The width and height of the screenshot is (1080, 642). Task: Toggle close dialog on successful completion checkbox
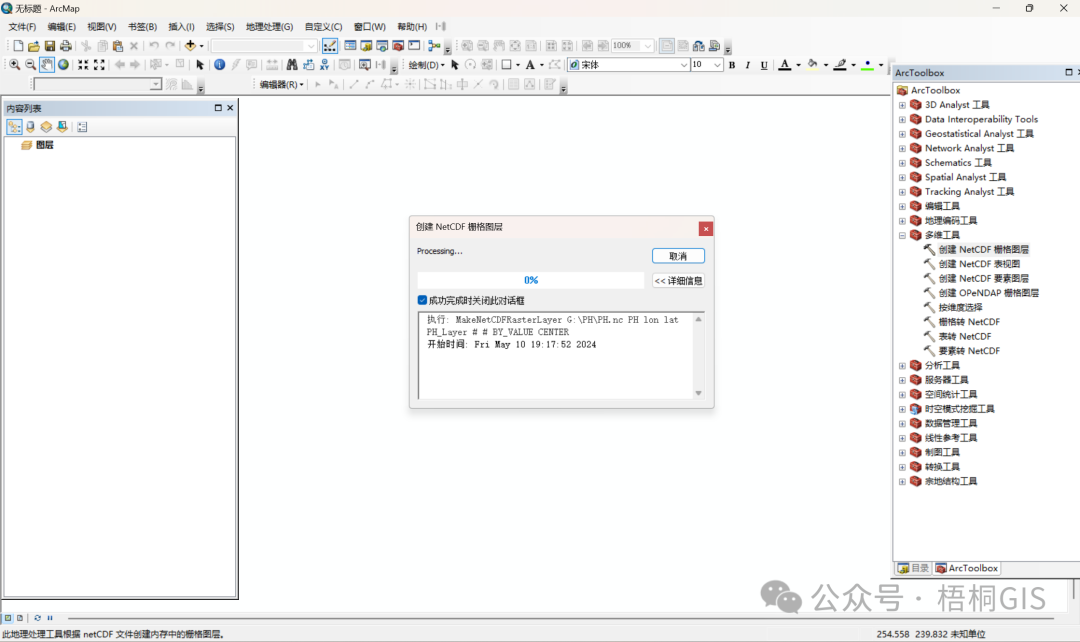point(422,300)
